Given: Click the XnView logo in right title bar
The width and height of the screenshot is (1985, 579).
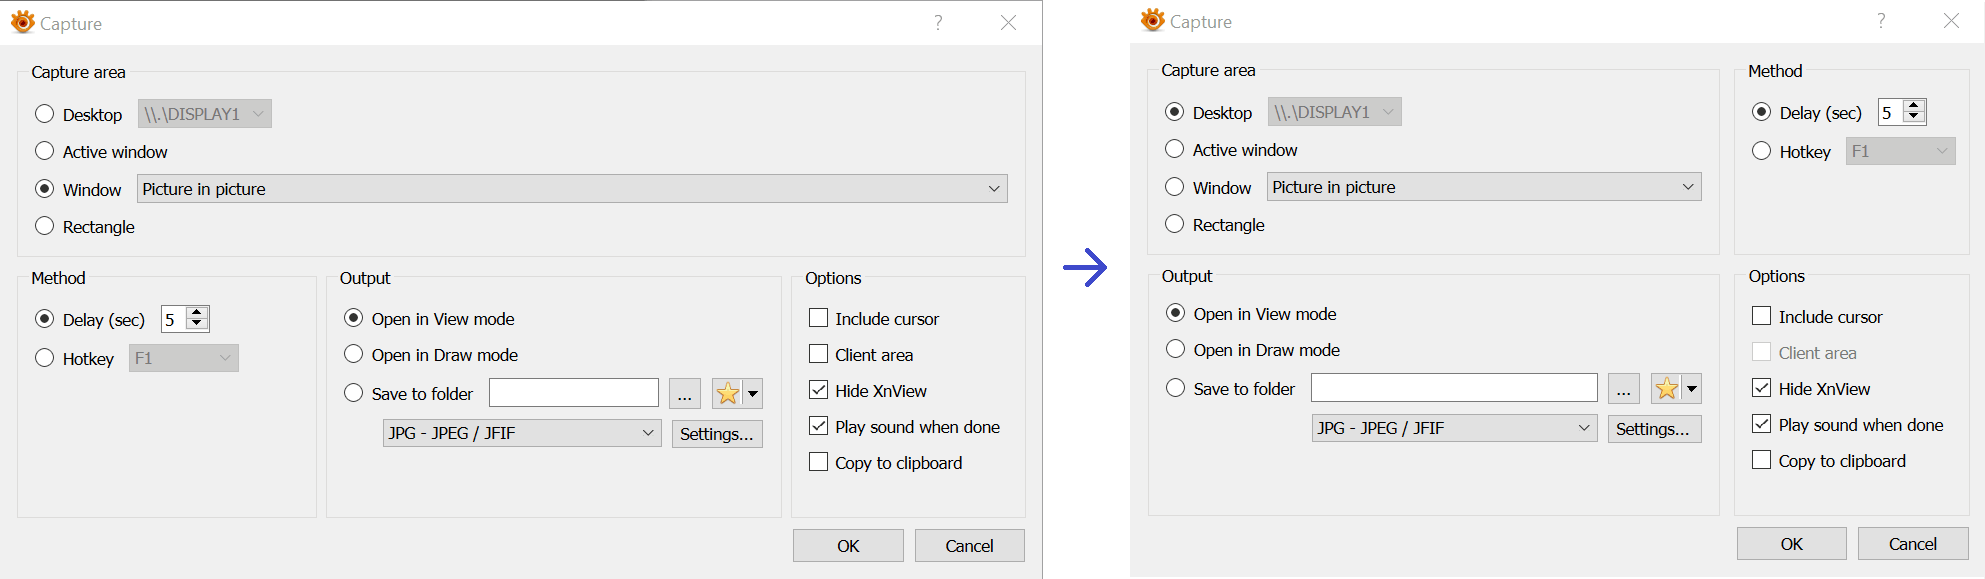Looking at the screenshot, I should click(1153, 20).
